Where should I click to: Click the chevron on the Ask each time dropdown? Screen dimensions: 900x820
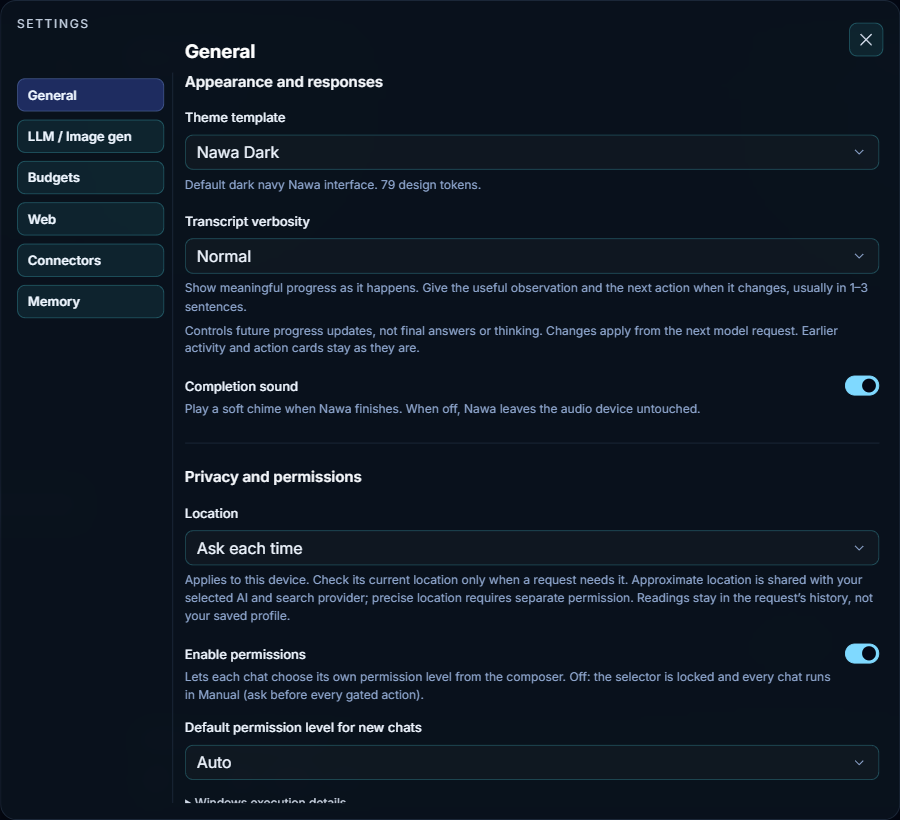click(859, 548)
